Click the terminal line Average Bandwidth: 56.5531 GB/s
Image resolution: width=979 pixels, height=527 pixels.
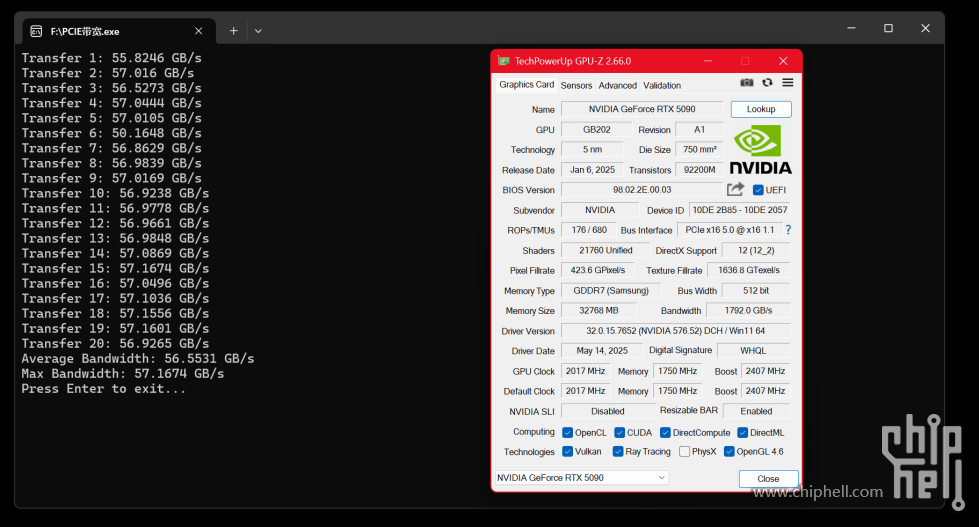pyautogui.click(x=137, y=359)
